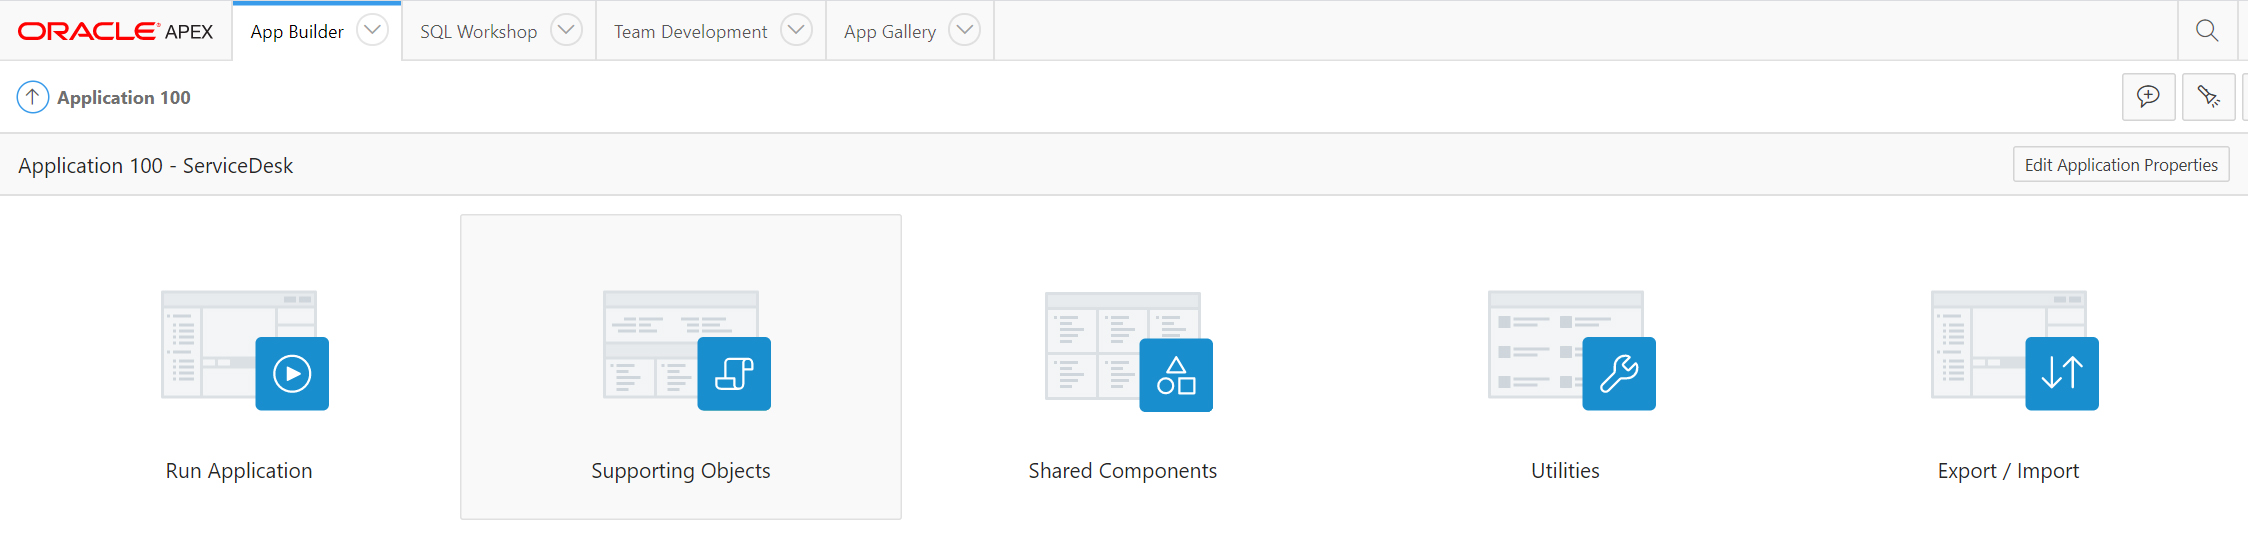Click the Oracle APEX logo
The width and height of the screenshot is (2248, 534).
116,31
